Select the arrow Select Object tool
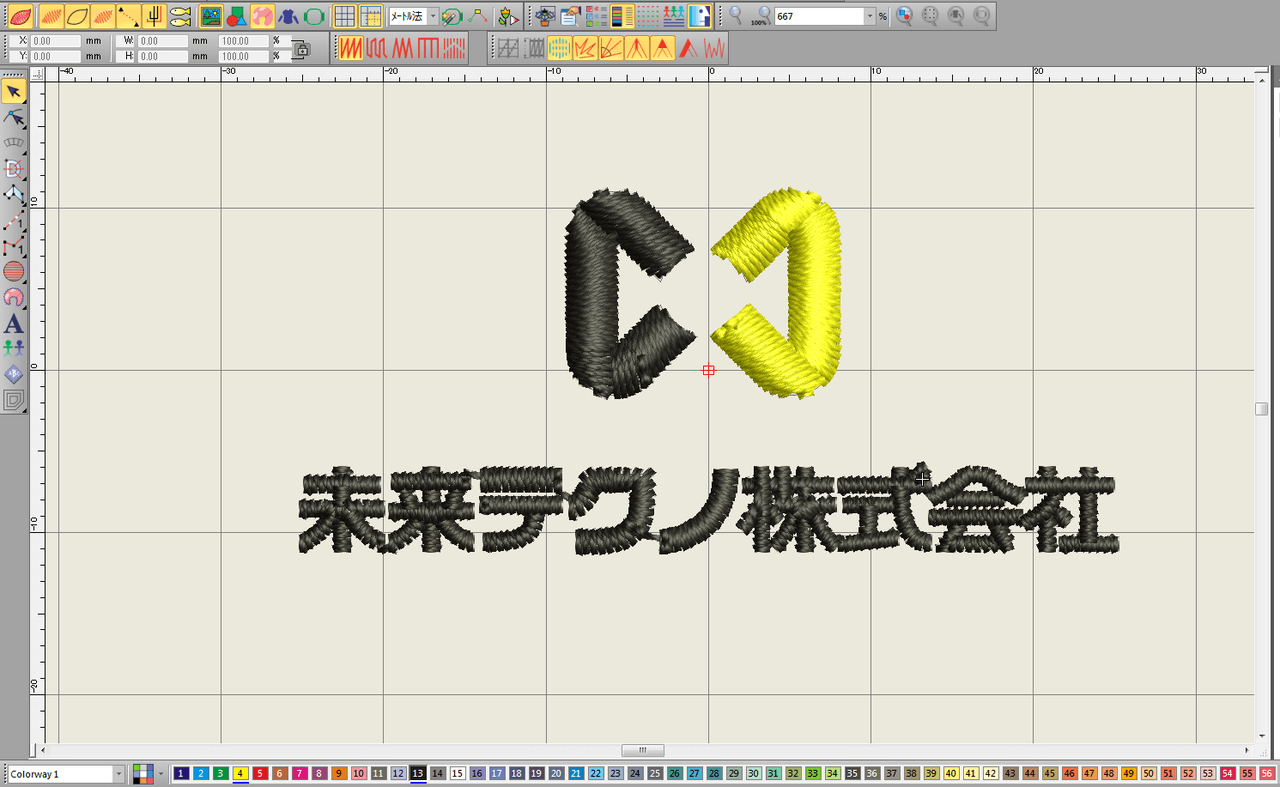Screen dimensions: 1280x787 (14, 92)
